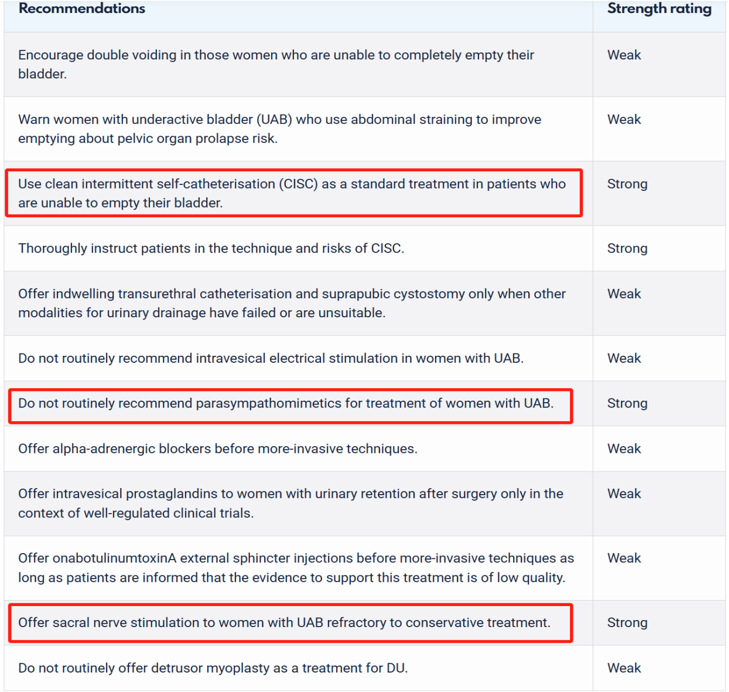Click 'Strong' rating for instructing patients in CISC
This screenshot has height=692, width=729.
(x=627, y=249)
